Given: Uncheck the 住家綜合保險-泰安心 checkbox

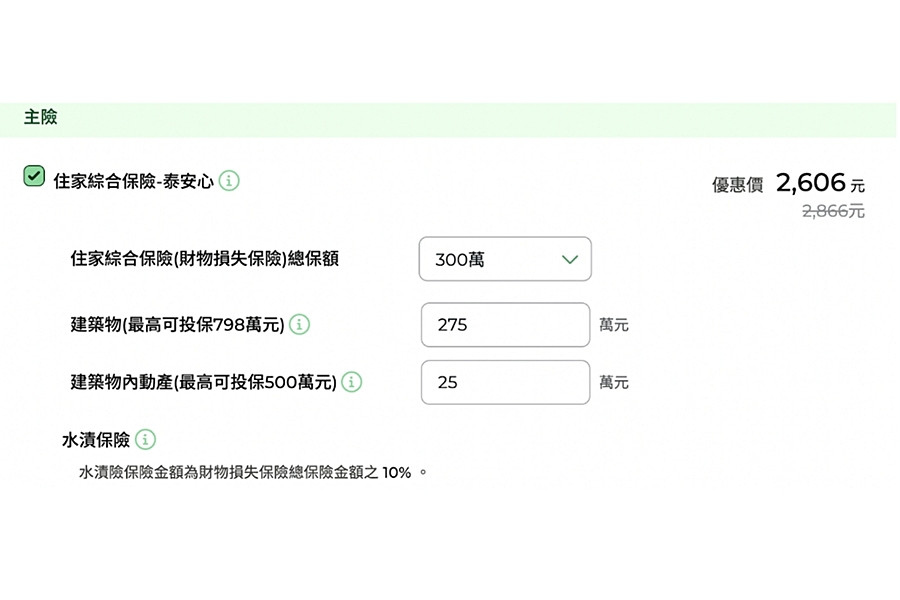Looking at the screenshot, I should [x=34, y=176].
